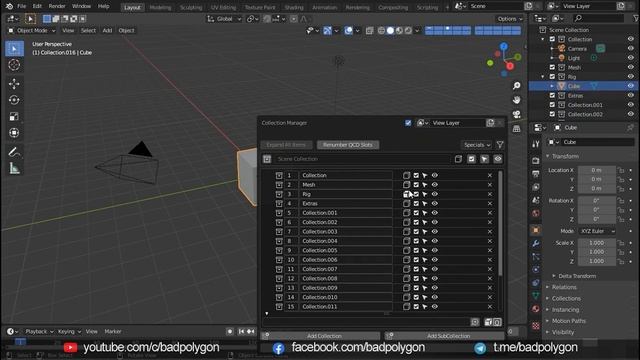Hide Collection.007 via its eye icon
This screenshot has height=360, width=640.
click(x=435, y=269)
